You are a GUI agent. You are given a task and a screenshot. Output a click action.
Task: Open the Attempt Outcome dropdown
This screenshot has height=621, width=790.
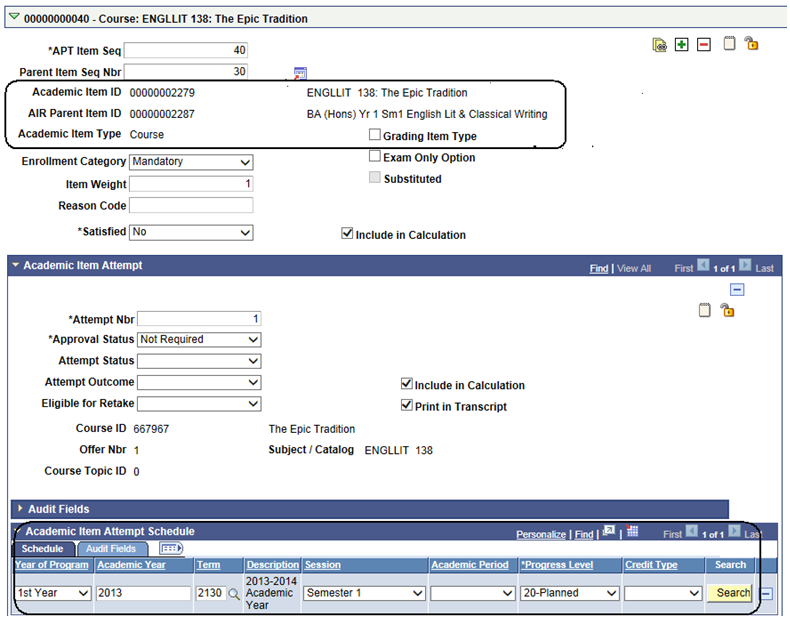199,382
